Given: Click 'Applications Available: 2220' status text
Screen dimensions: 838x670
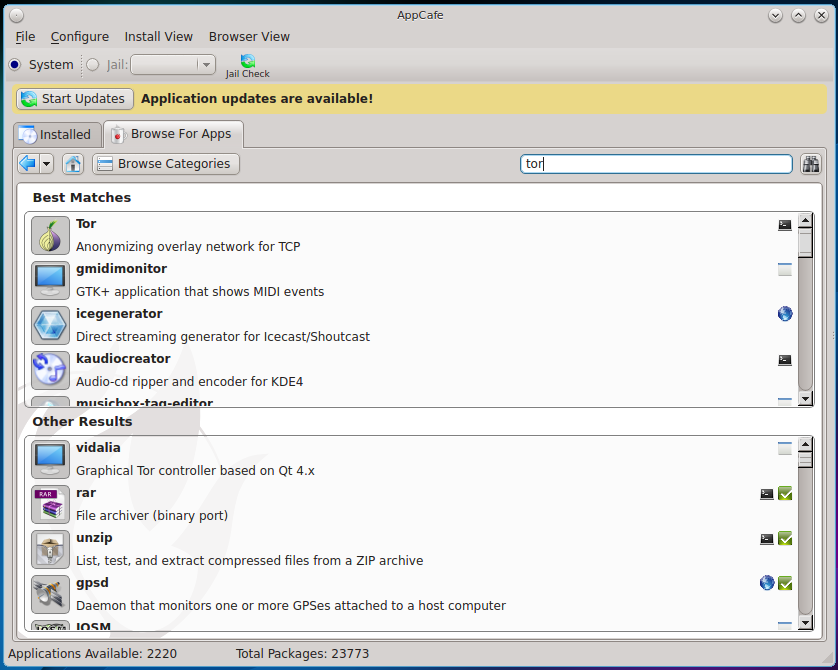Looking at the screenshot, I should coord(92,653).
